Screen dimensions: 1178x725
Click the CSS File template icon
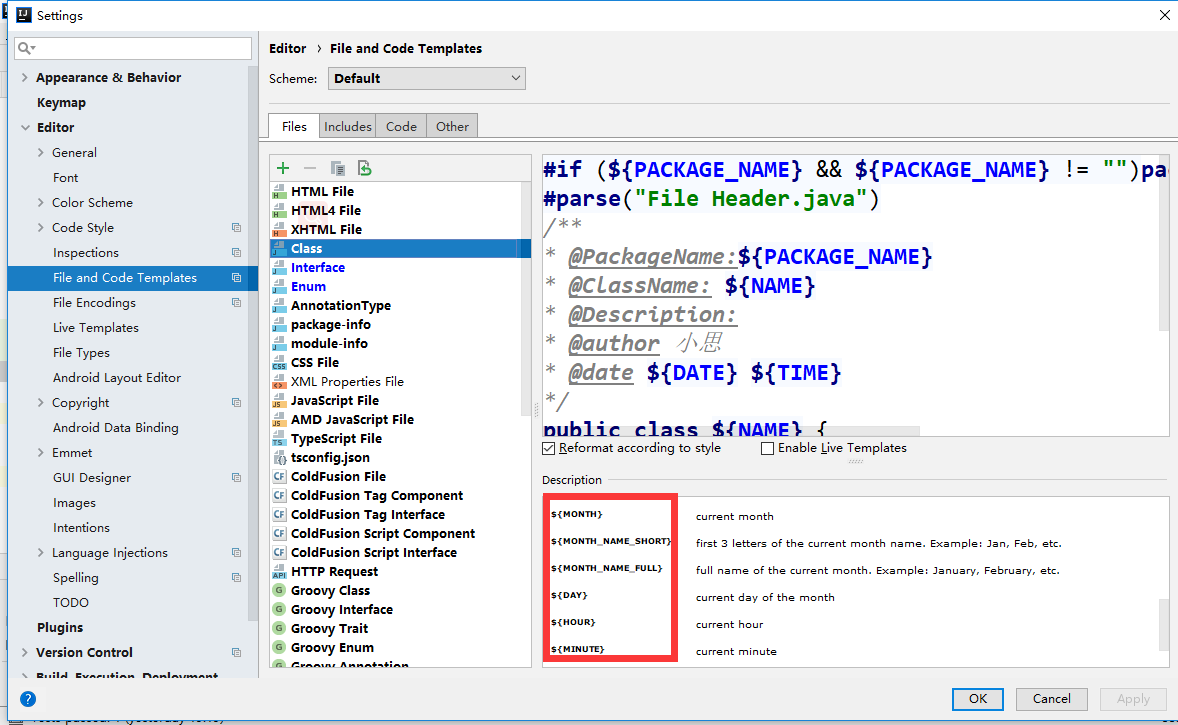tap(279, 363)
